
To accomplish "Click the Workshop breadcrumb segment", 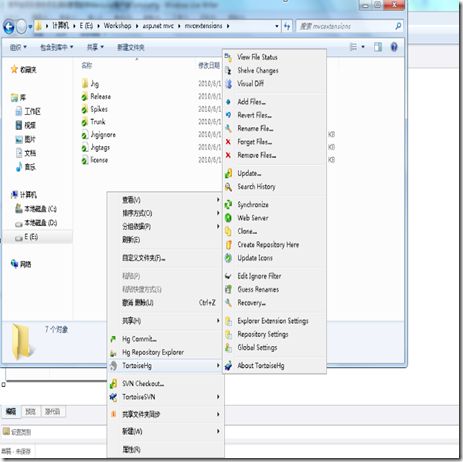I will pos(117,26).
